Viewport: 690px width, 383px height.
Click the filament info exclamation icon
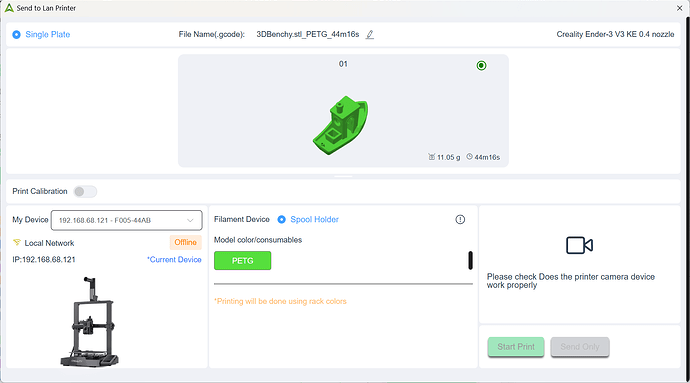[x=460, y=219]
